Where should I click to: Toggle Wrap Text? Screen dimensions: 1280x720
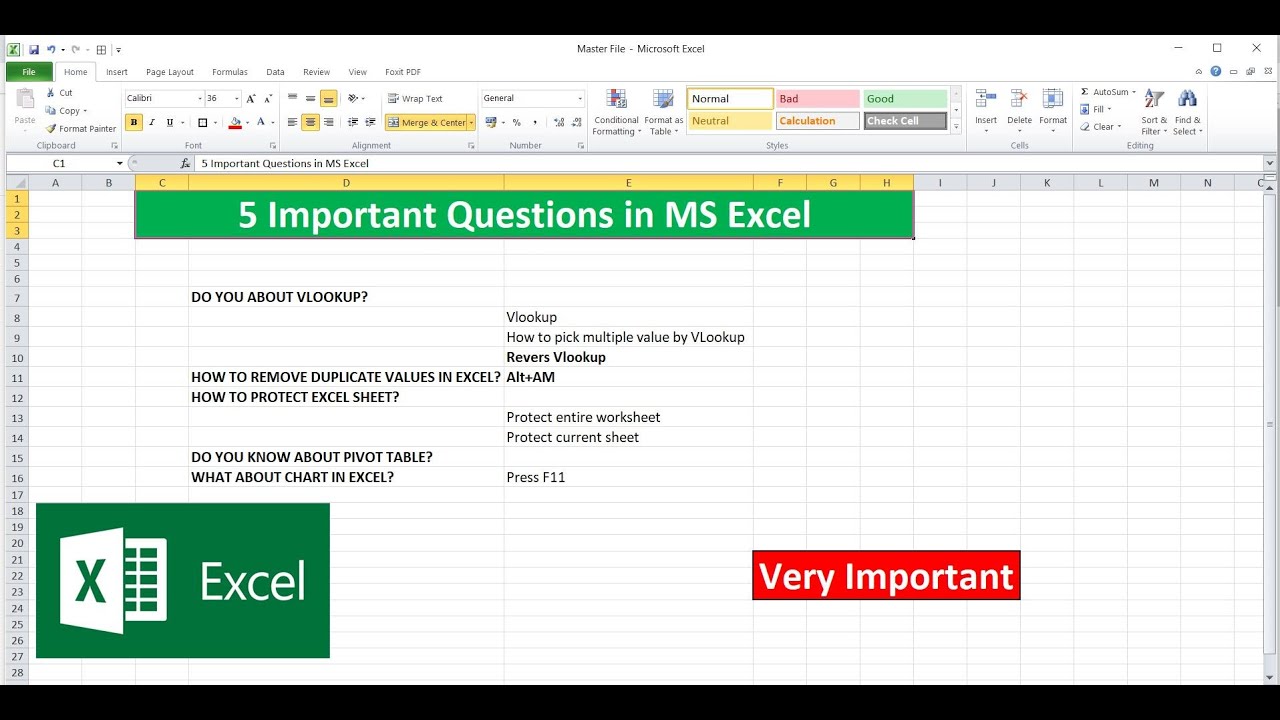(415, 98)
